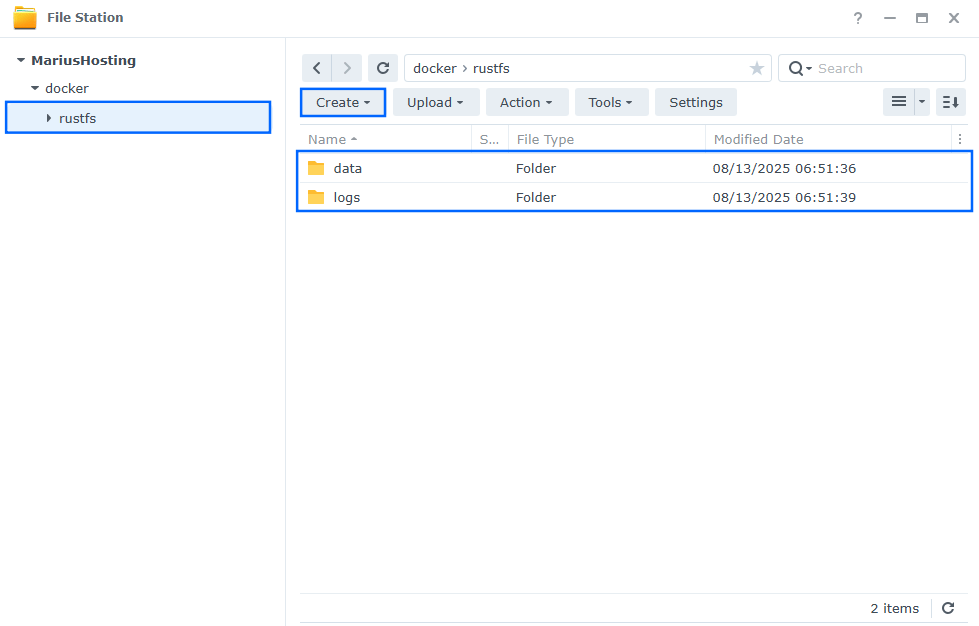The width and height of the screenshot is (979, 626).
Task: Collapse the docker tree node
Action: click(x=35, y=88)
